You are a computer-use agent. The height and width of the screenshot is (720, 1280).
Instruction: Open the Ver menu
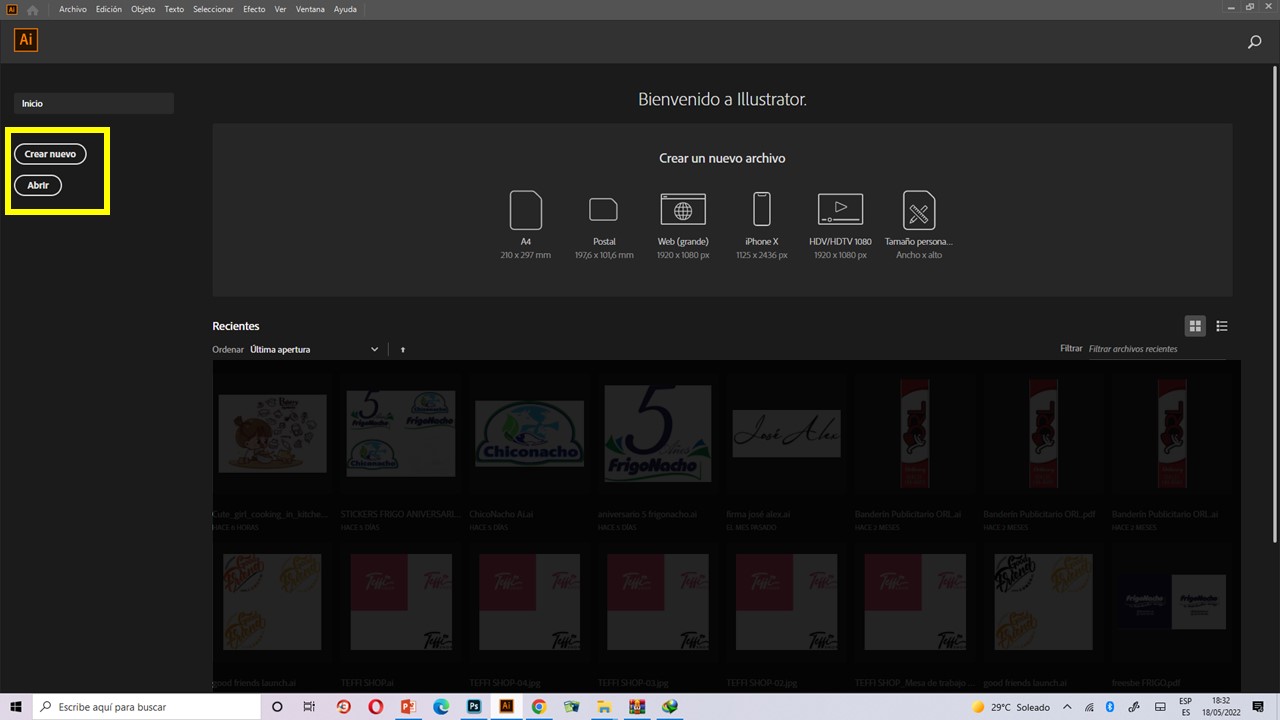tap(280, 9)
